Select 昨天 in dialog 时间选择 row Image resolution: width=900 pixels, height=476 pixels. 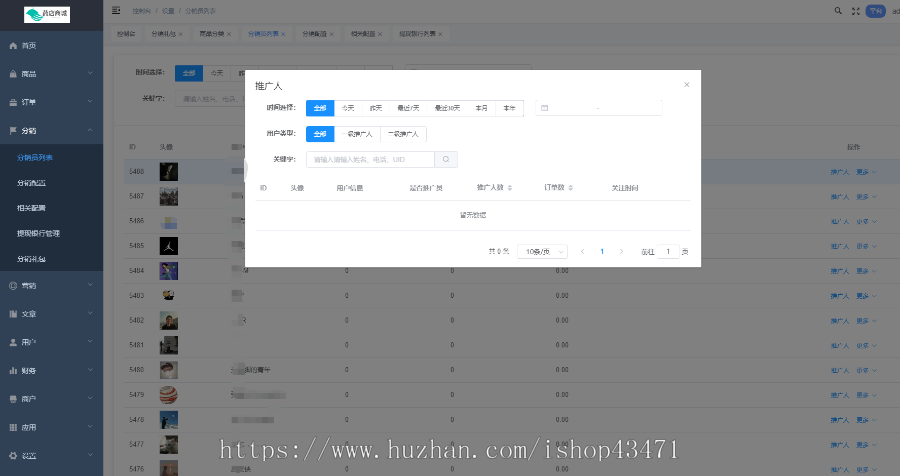click(x=376, y=108)
